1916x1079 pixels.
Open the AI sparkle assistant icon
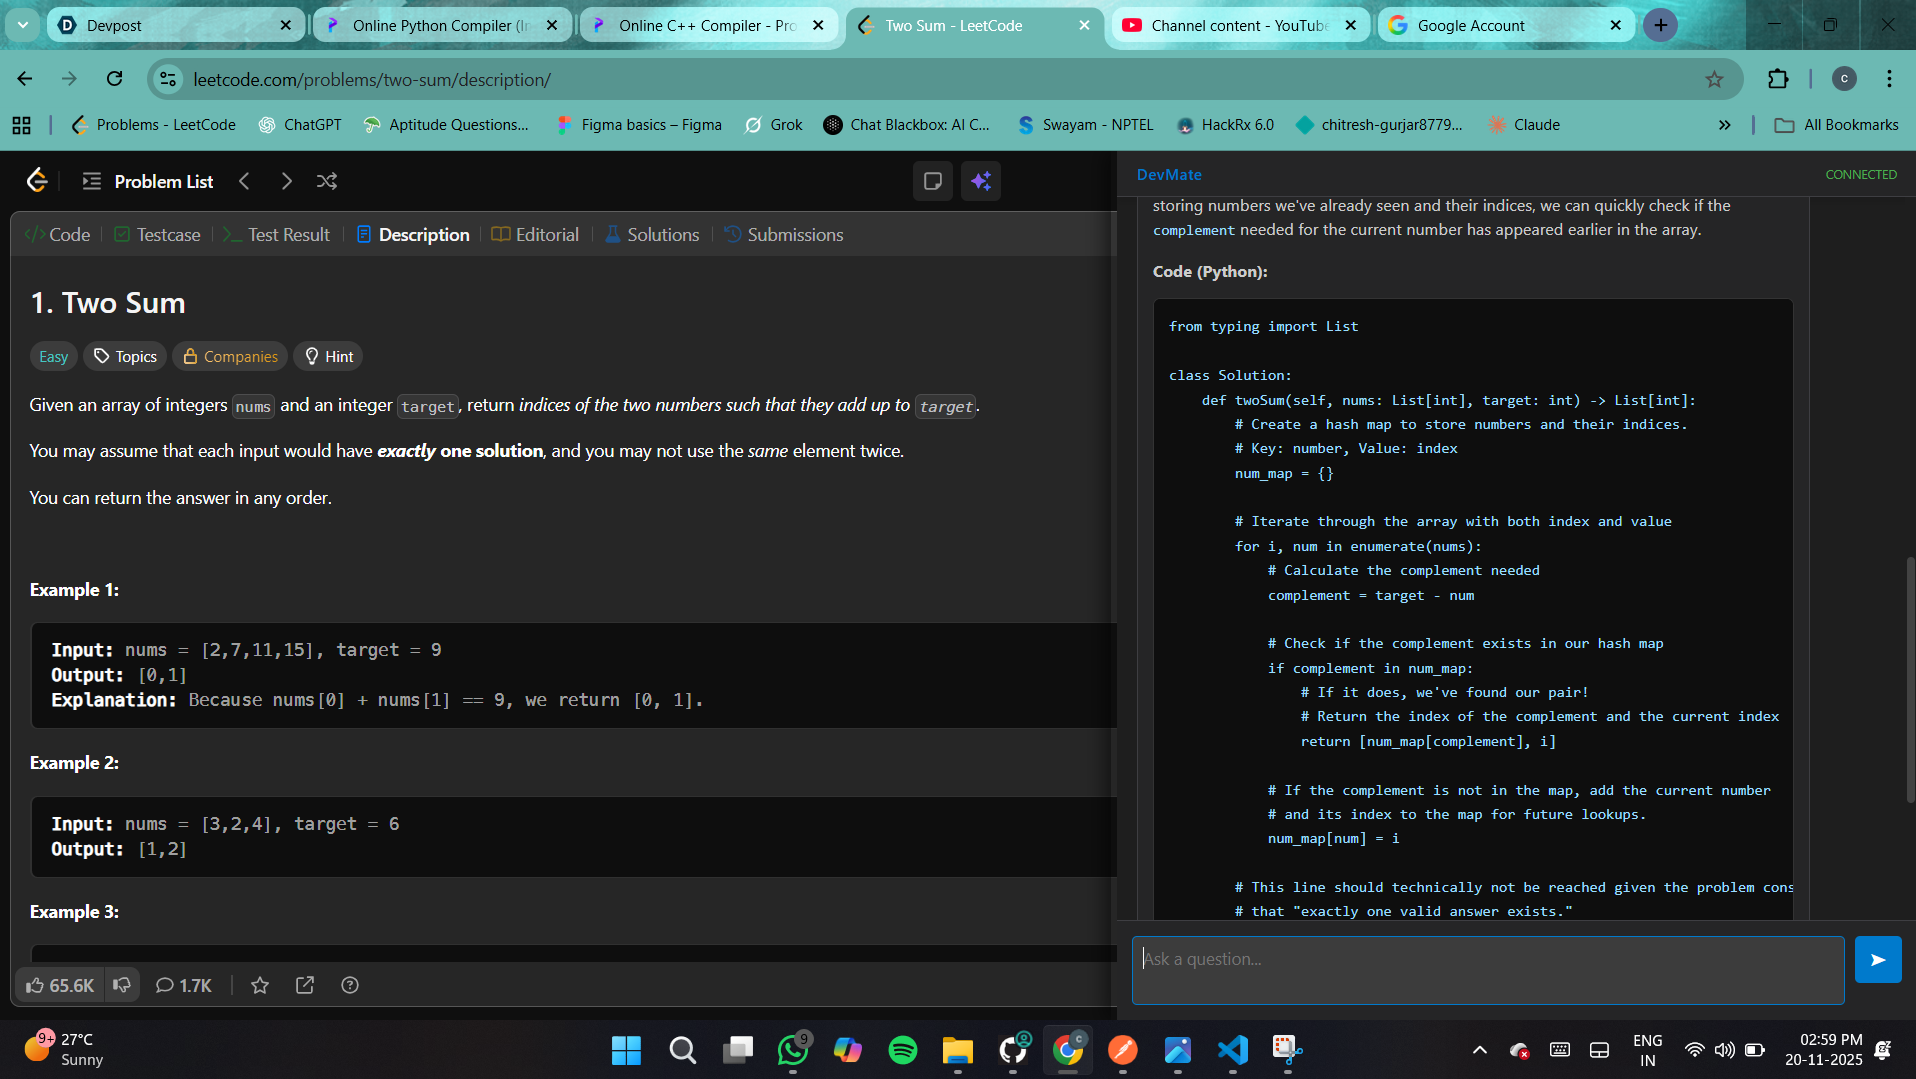pos(981,181)
